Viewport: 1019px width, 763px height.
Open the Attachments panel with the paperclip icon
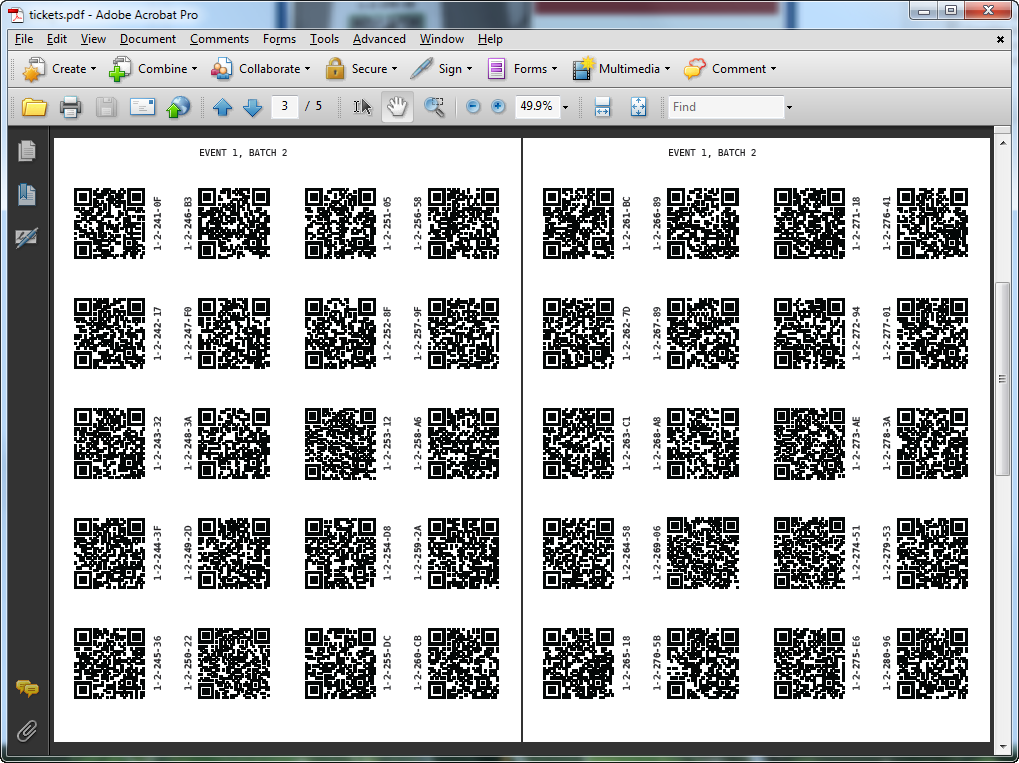click(27, 730)
